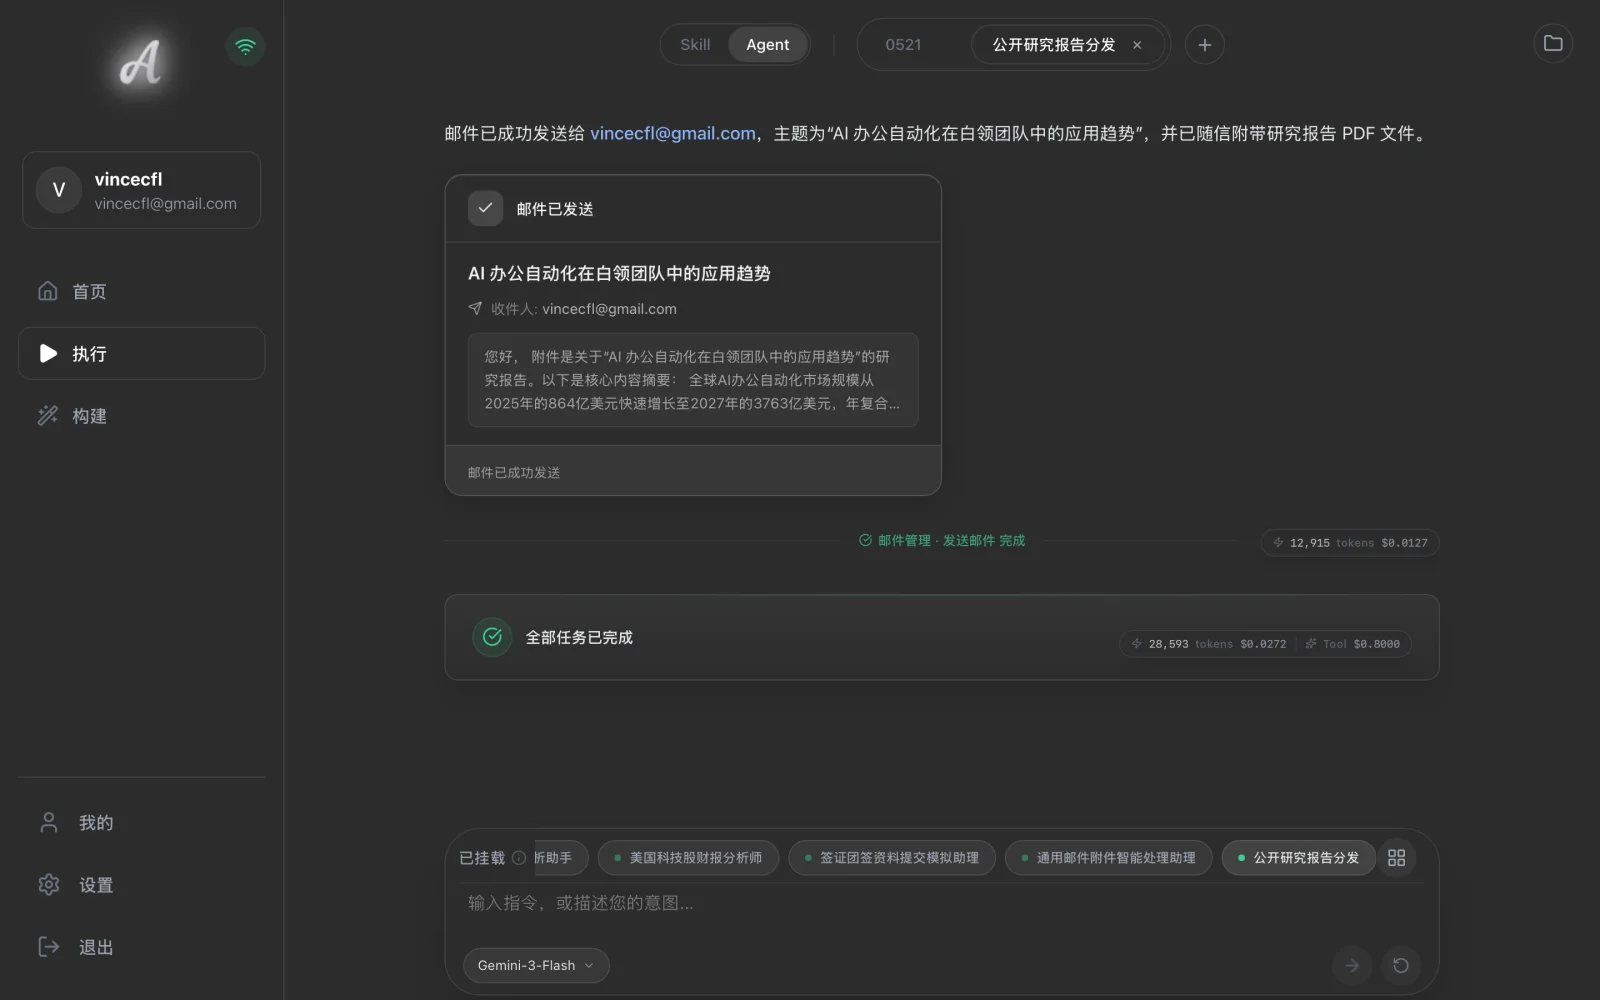Click 邮件已成功发送 footer text

tap(514, 472)
